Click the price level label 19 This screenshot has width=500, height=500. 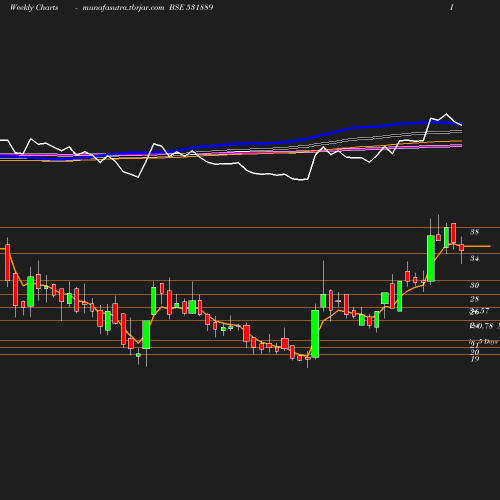pyautogui.click(x=475, y=359)
